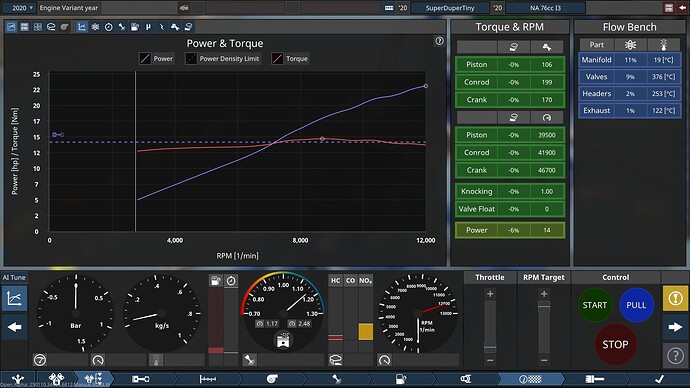Image resolution: width=690 pixels, height=388 pixels.
Task: Click the SuperDuperTiny family name field
Action: [x=450, y=7]
